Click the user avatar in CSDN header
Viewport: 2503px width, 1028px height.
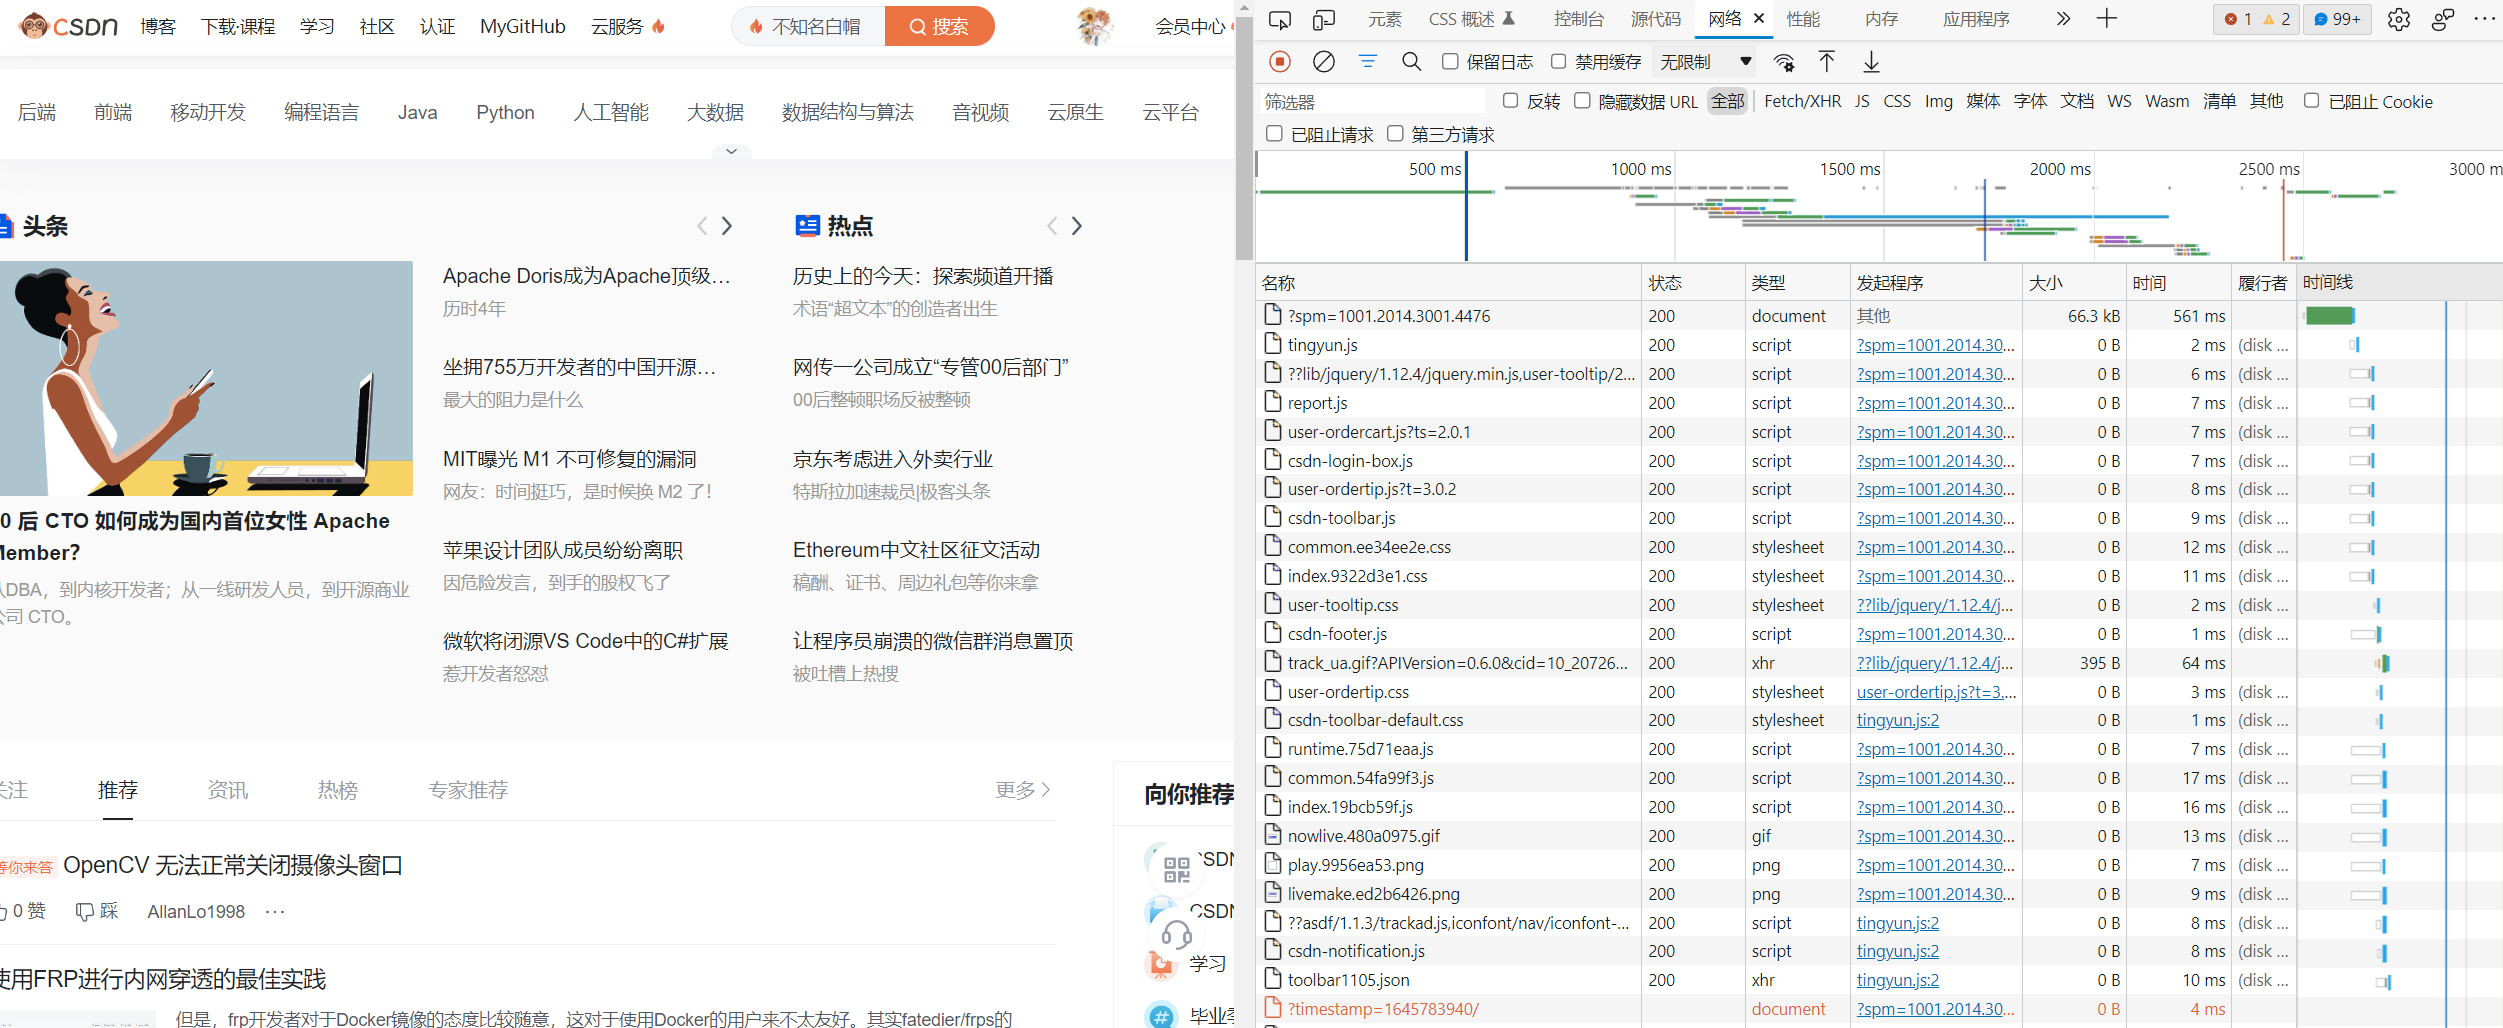[x=1095, y=26]
